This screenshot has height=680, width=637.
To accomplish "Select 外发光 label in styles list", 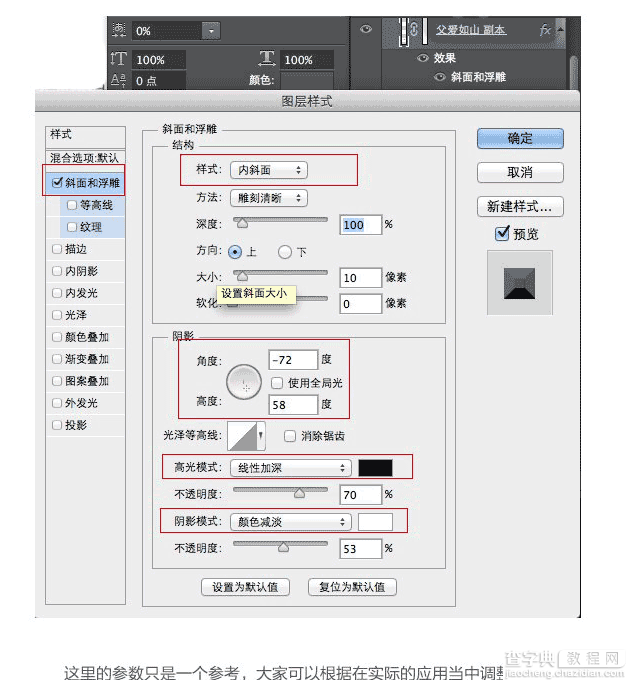I will tap(81, 403).
